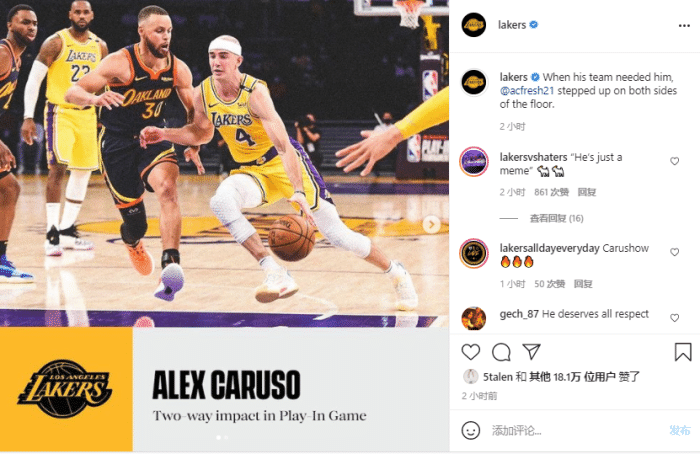
Task: Like the lakersalldayeveryday comment
Action: pyautogui.click(x=675, y=252)
